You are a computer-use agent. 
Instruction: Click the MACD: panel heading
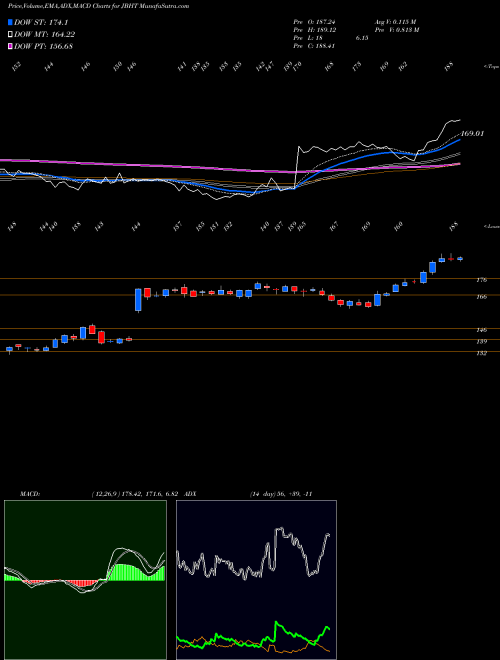click(x=30, y=494)
